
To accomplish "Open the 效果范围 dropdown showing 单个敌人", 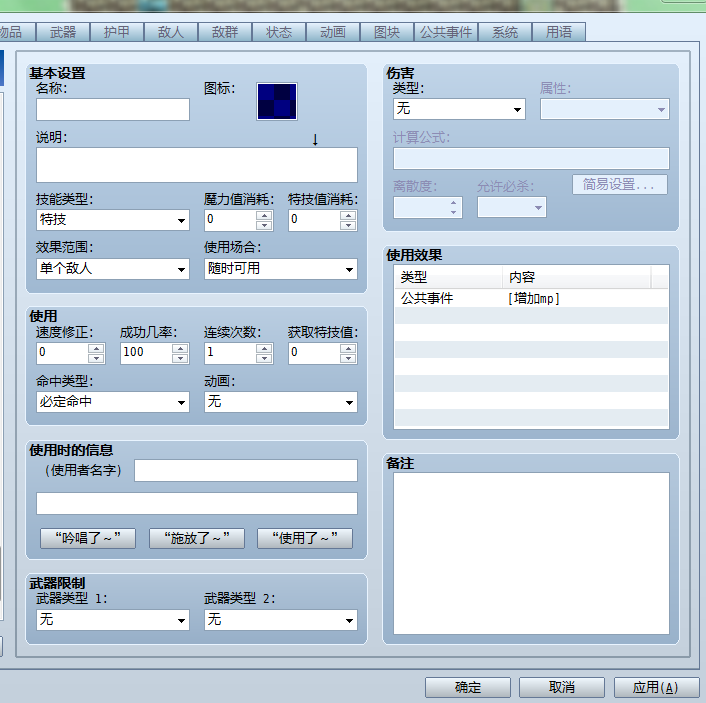I will pos(113,269).
